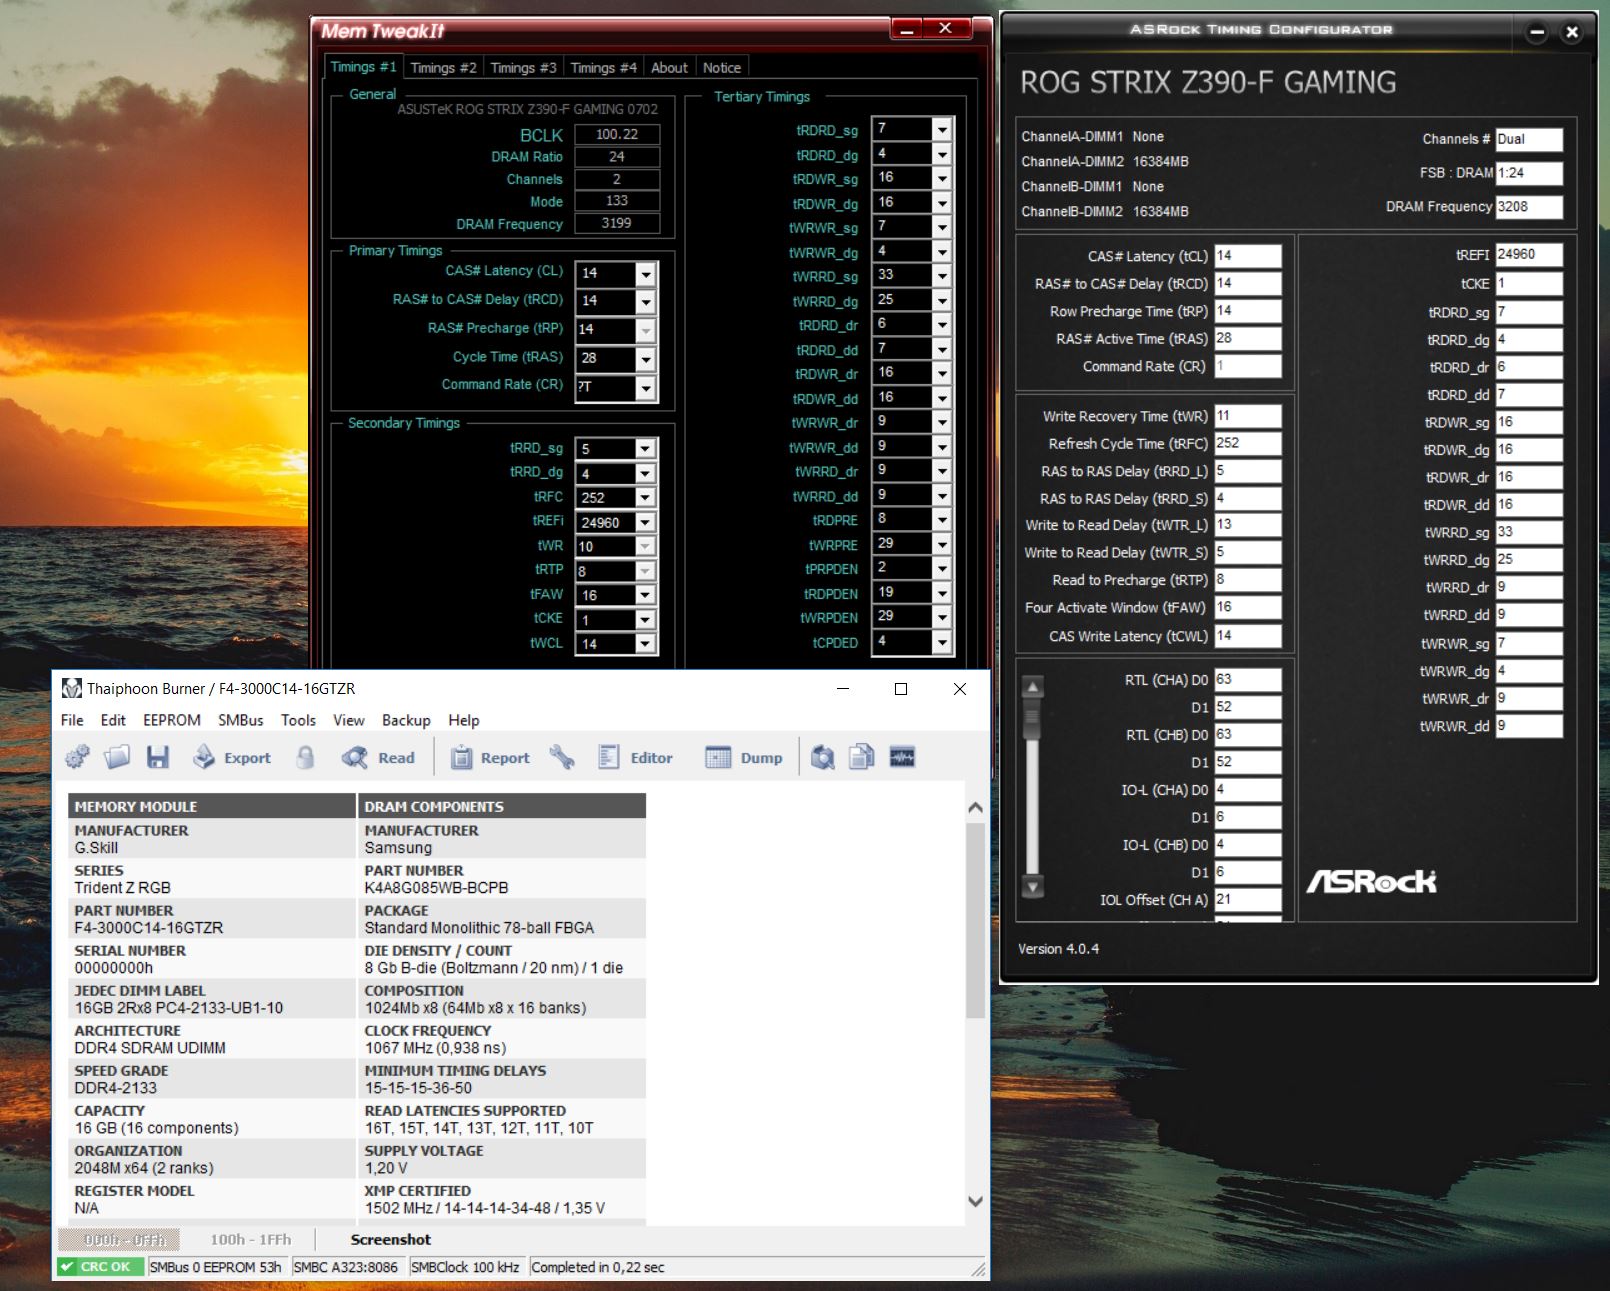Open the Command Rate (CR) dropdown in MemTweakIt
Viewport: 1610px width, 1291px height.
(x=646, y=388)
